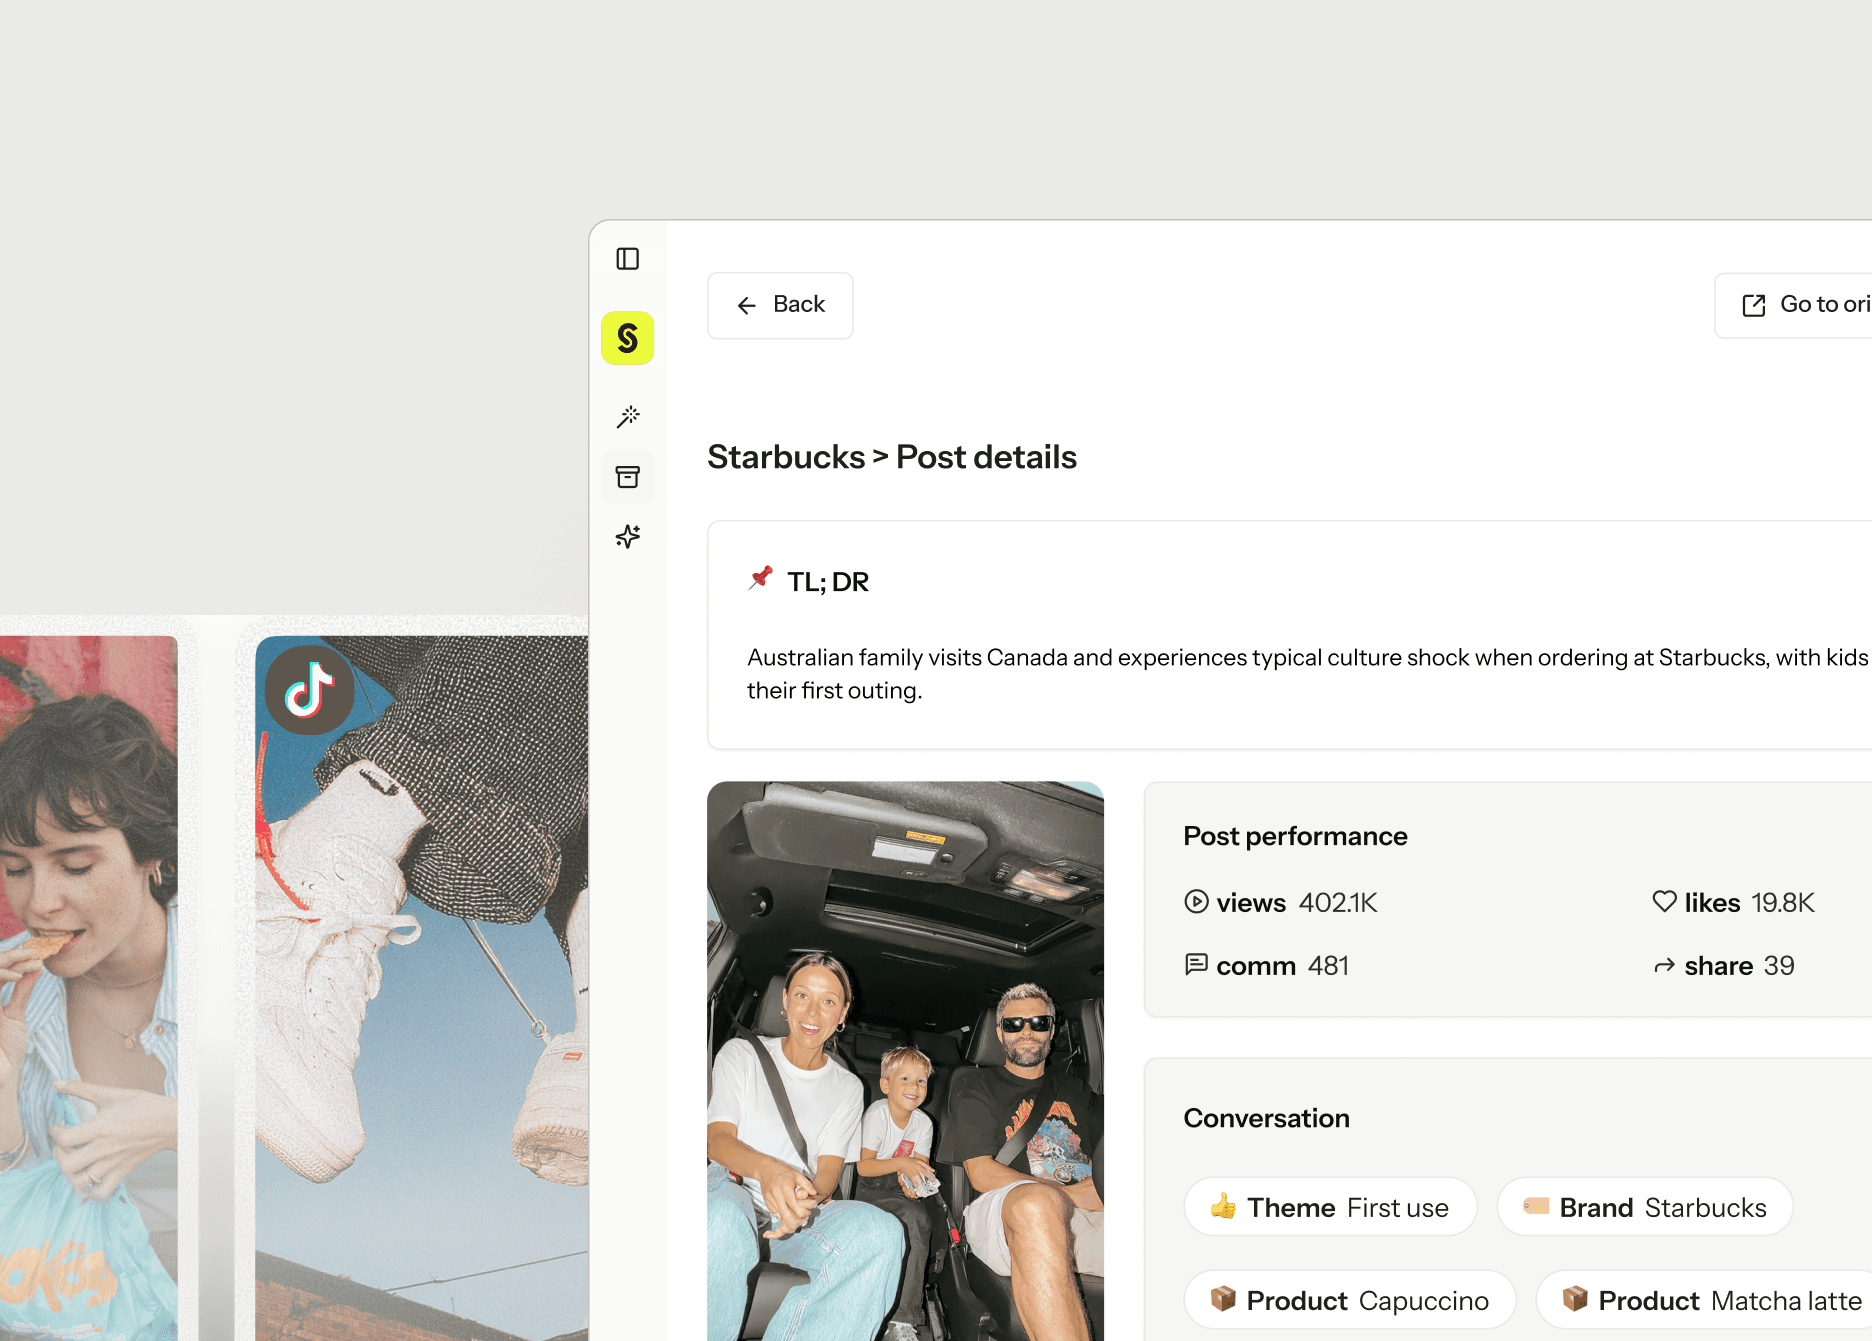The width and height of the screenshot is (1872, 1341).
Task: Click the views play icon
Action: [x=1196, y=902]
